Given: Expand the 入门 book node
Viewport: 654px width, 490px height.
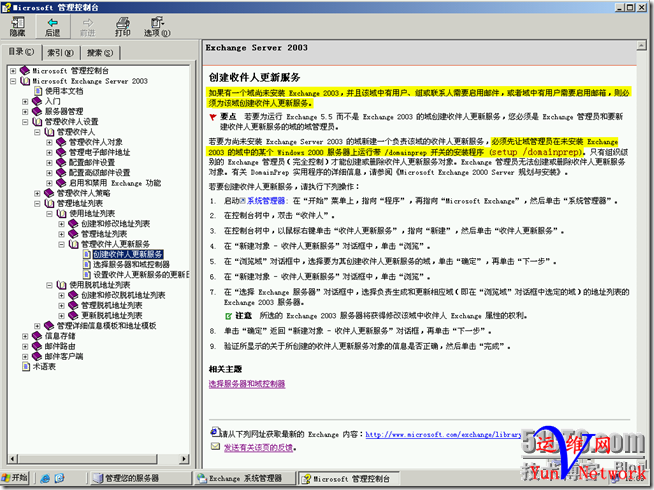Looking at the screenshot, I should [x=25, y=101].
